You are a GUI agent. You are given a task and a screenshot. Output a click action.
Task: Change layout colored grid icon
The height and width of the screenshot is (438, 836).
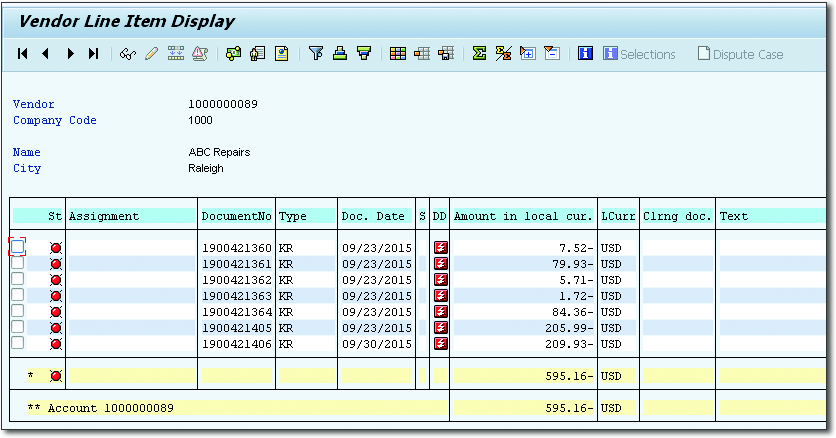[x=398, y=54]
